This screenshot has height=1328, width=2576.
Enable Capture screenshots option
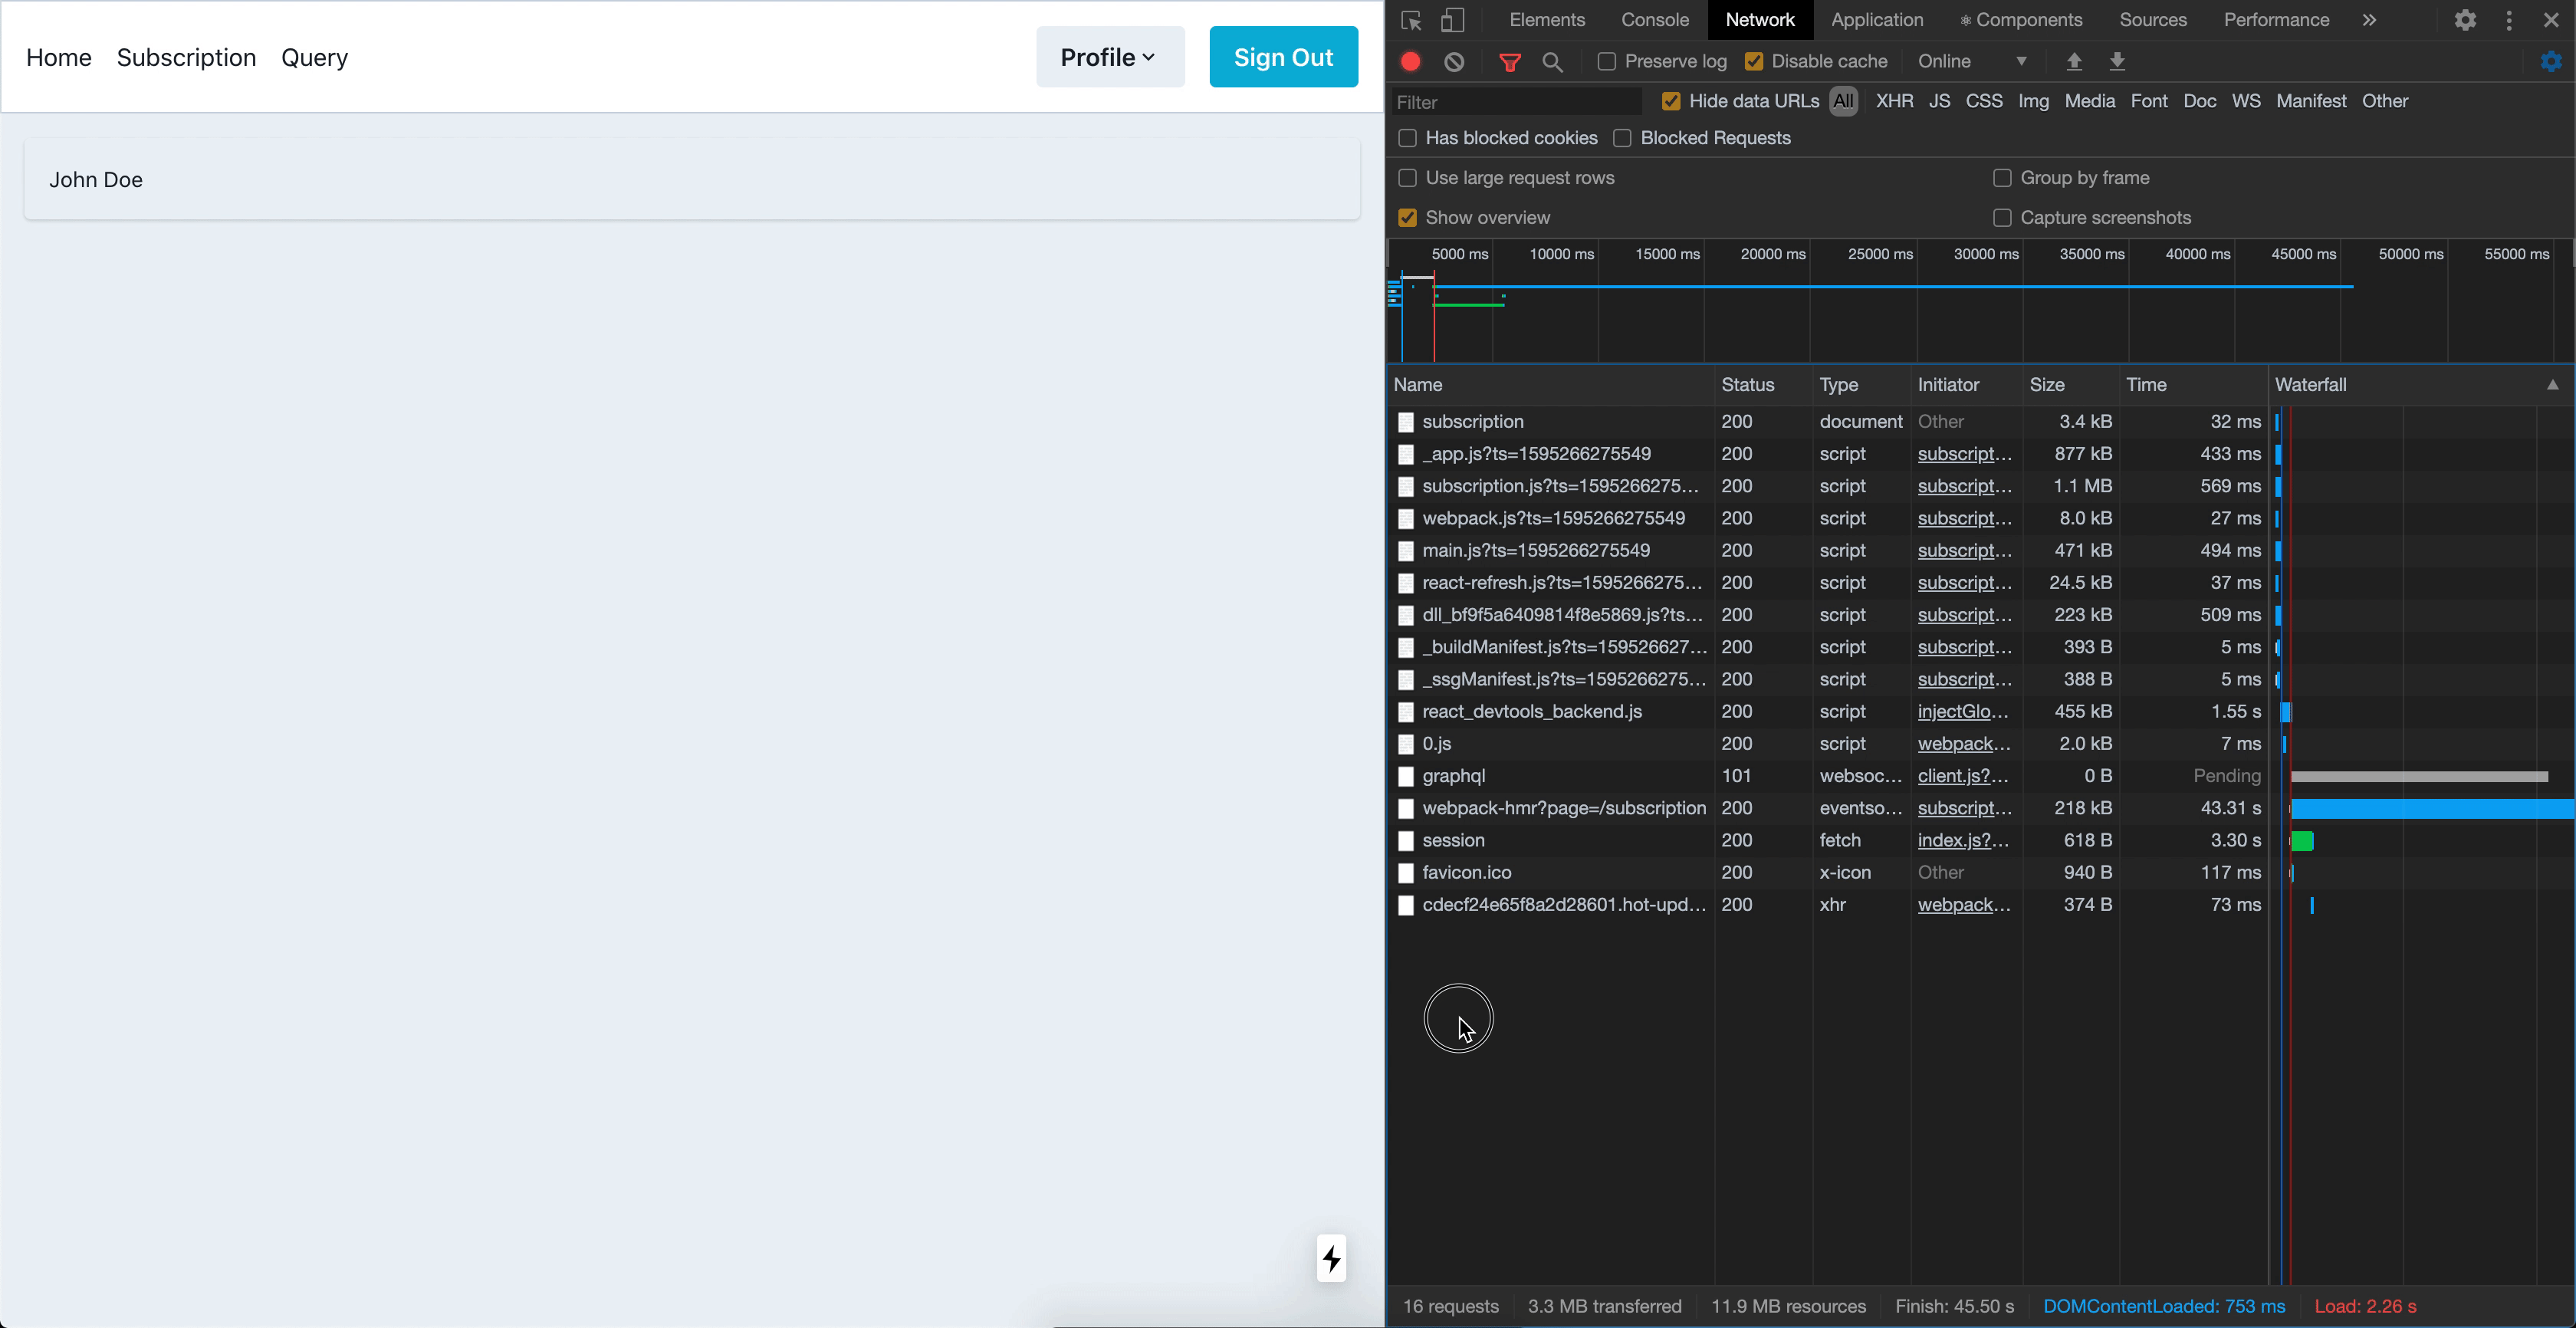pyautogui.click(x=2002, y=218)
